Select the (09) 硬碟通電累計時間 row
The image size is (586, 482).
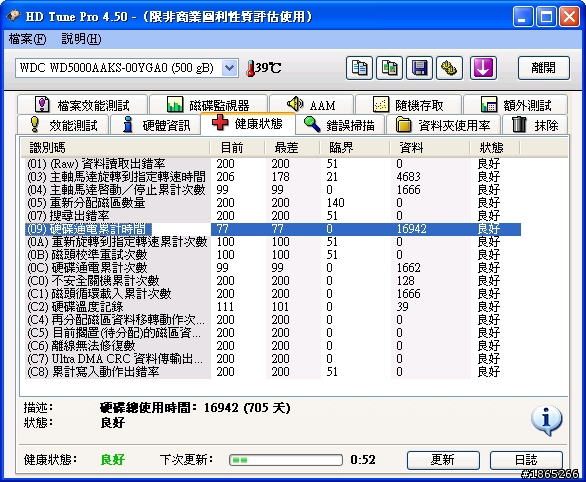click(273, 229)
